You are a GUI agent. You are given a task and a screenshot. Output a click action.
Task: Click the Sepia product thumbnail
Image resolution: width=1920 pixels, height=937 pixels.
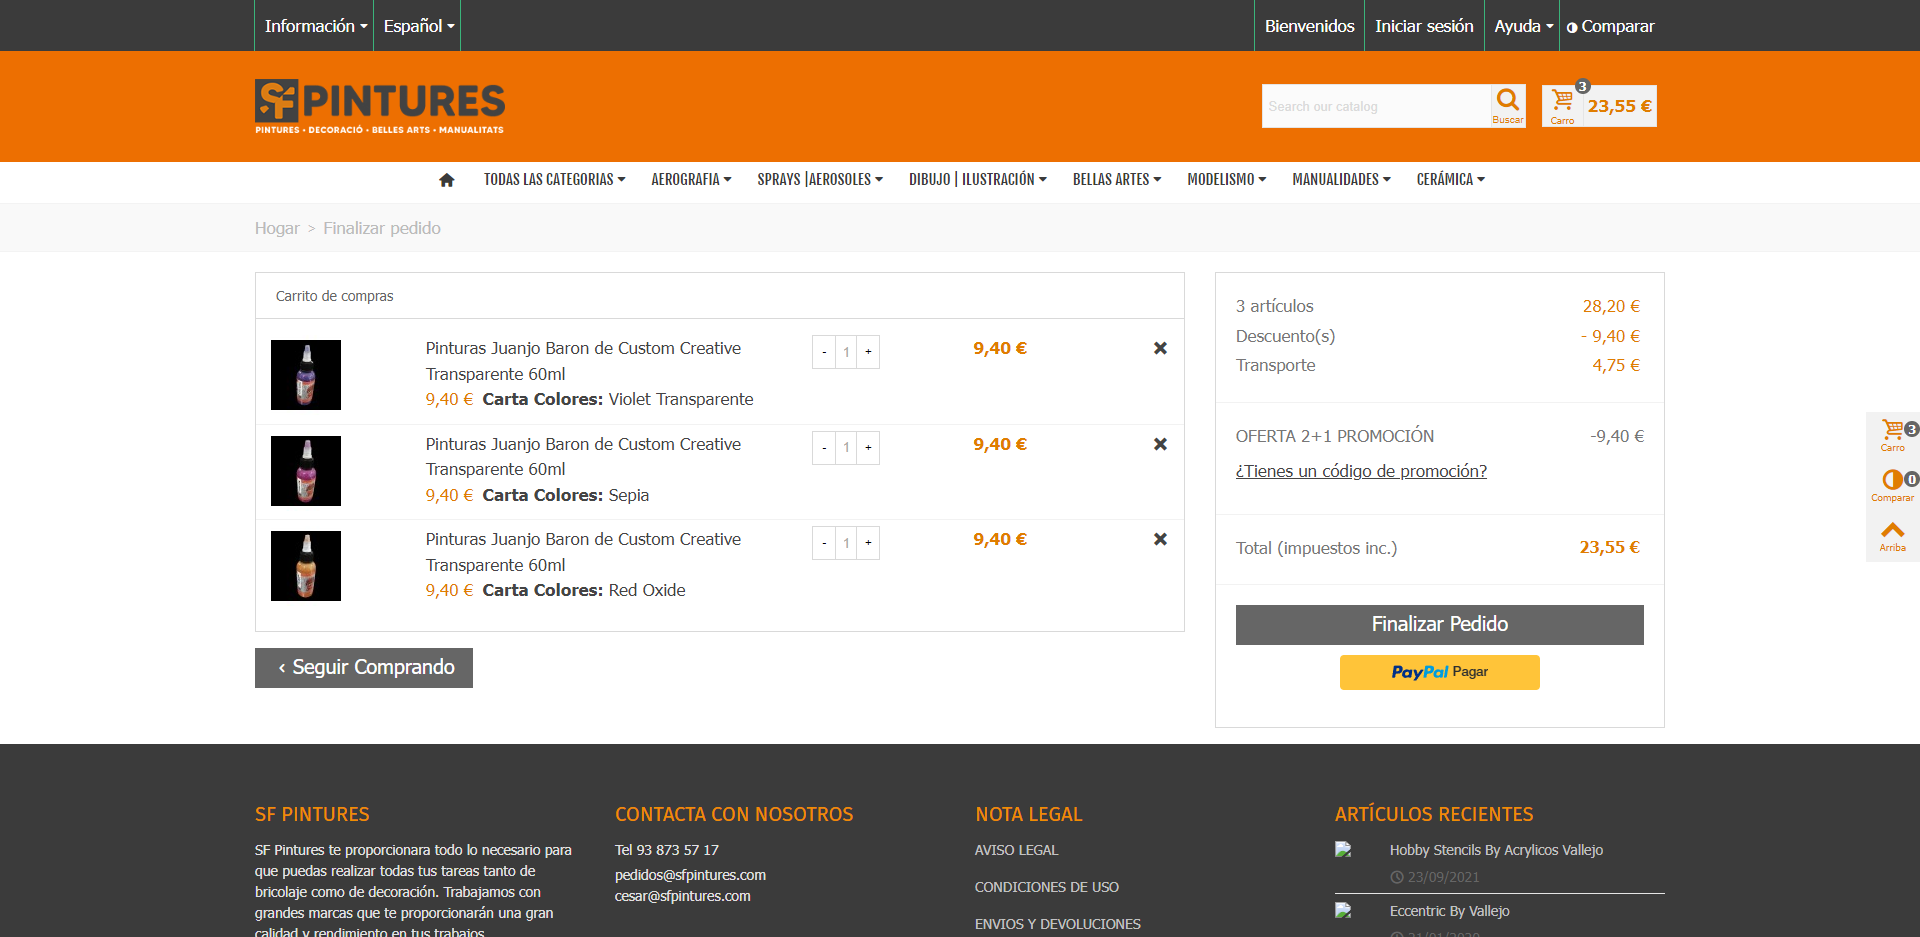click(306, 471)
